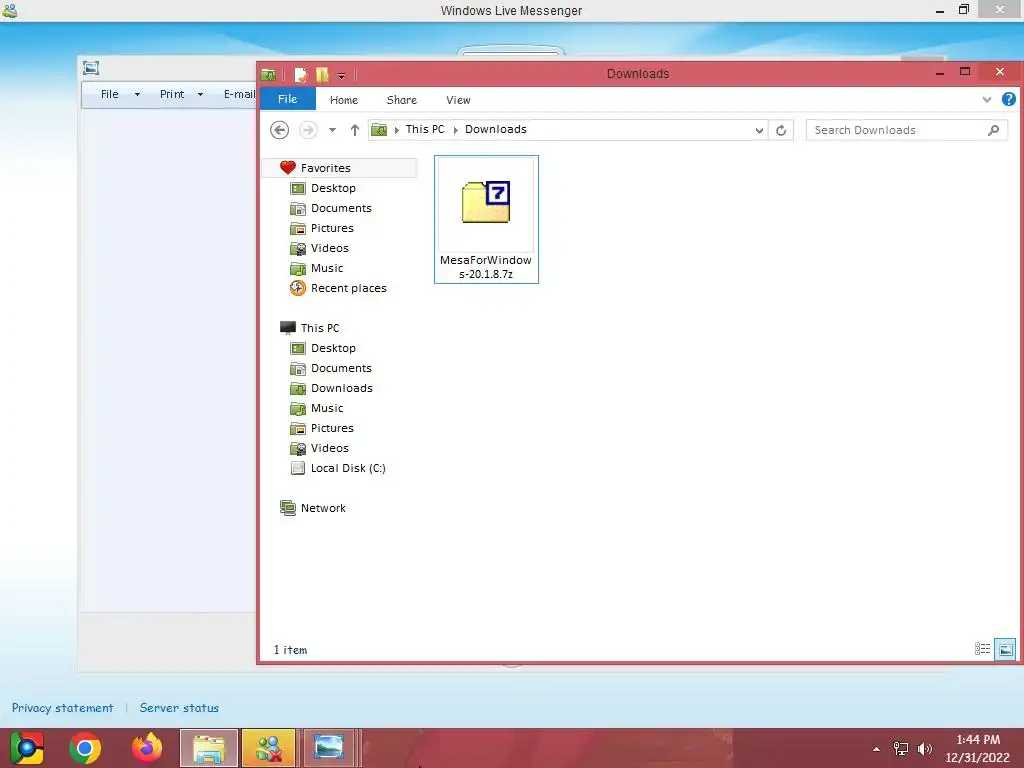Click E-mail in photo viewer toolbar
1024x768 pixels.
coord(239,94)
